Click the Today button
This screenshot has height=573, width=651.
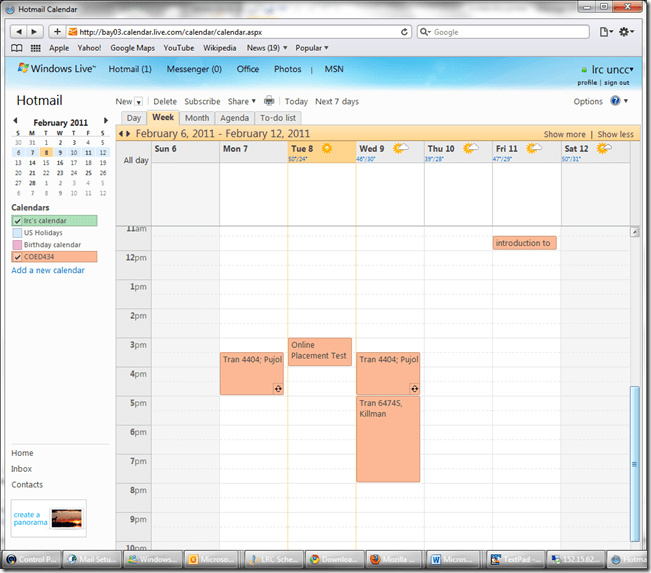pos(296,101)
